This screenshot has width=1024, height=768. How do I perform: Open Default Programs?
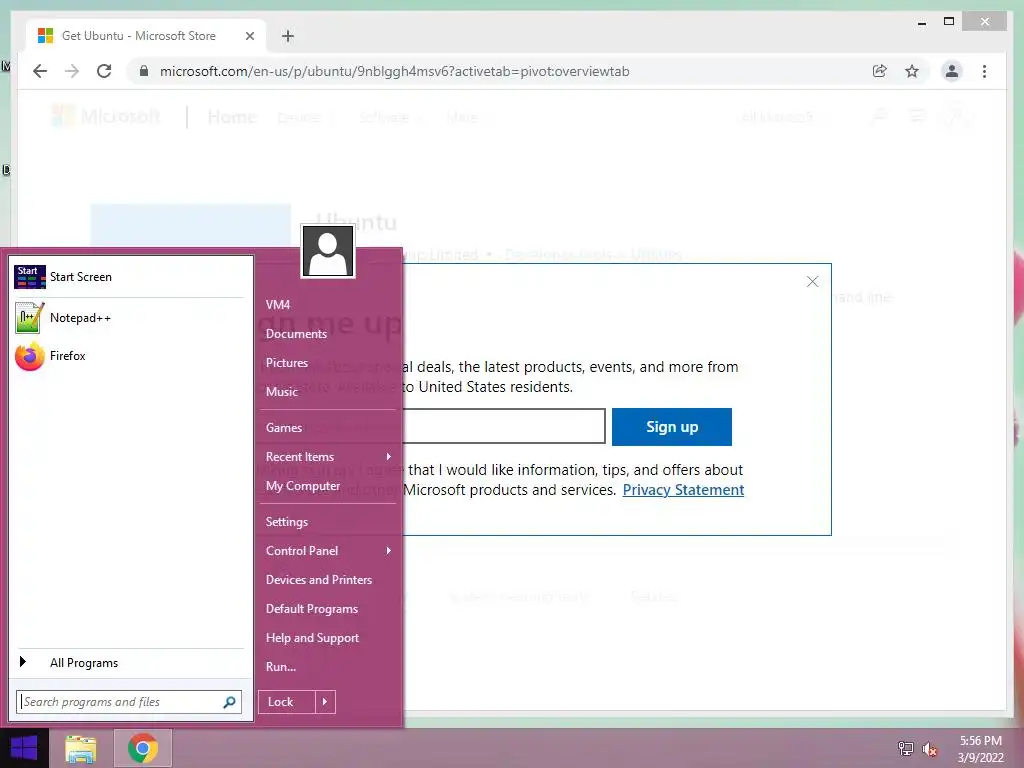(x=312, y=609)
